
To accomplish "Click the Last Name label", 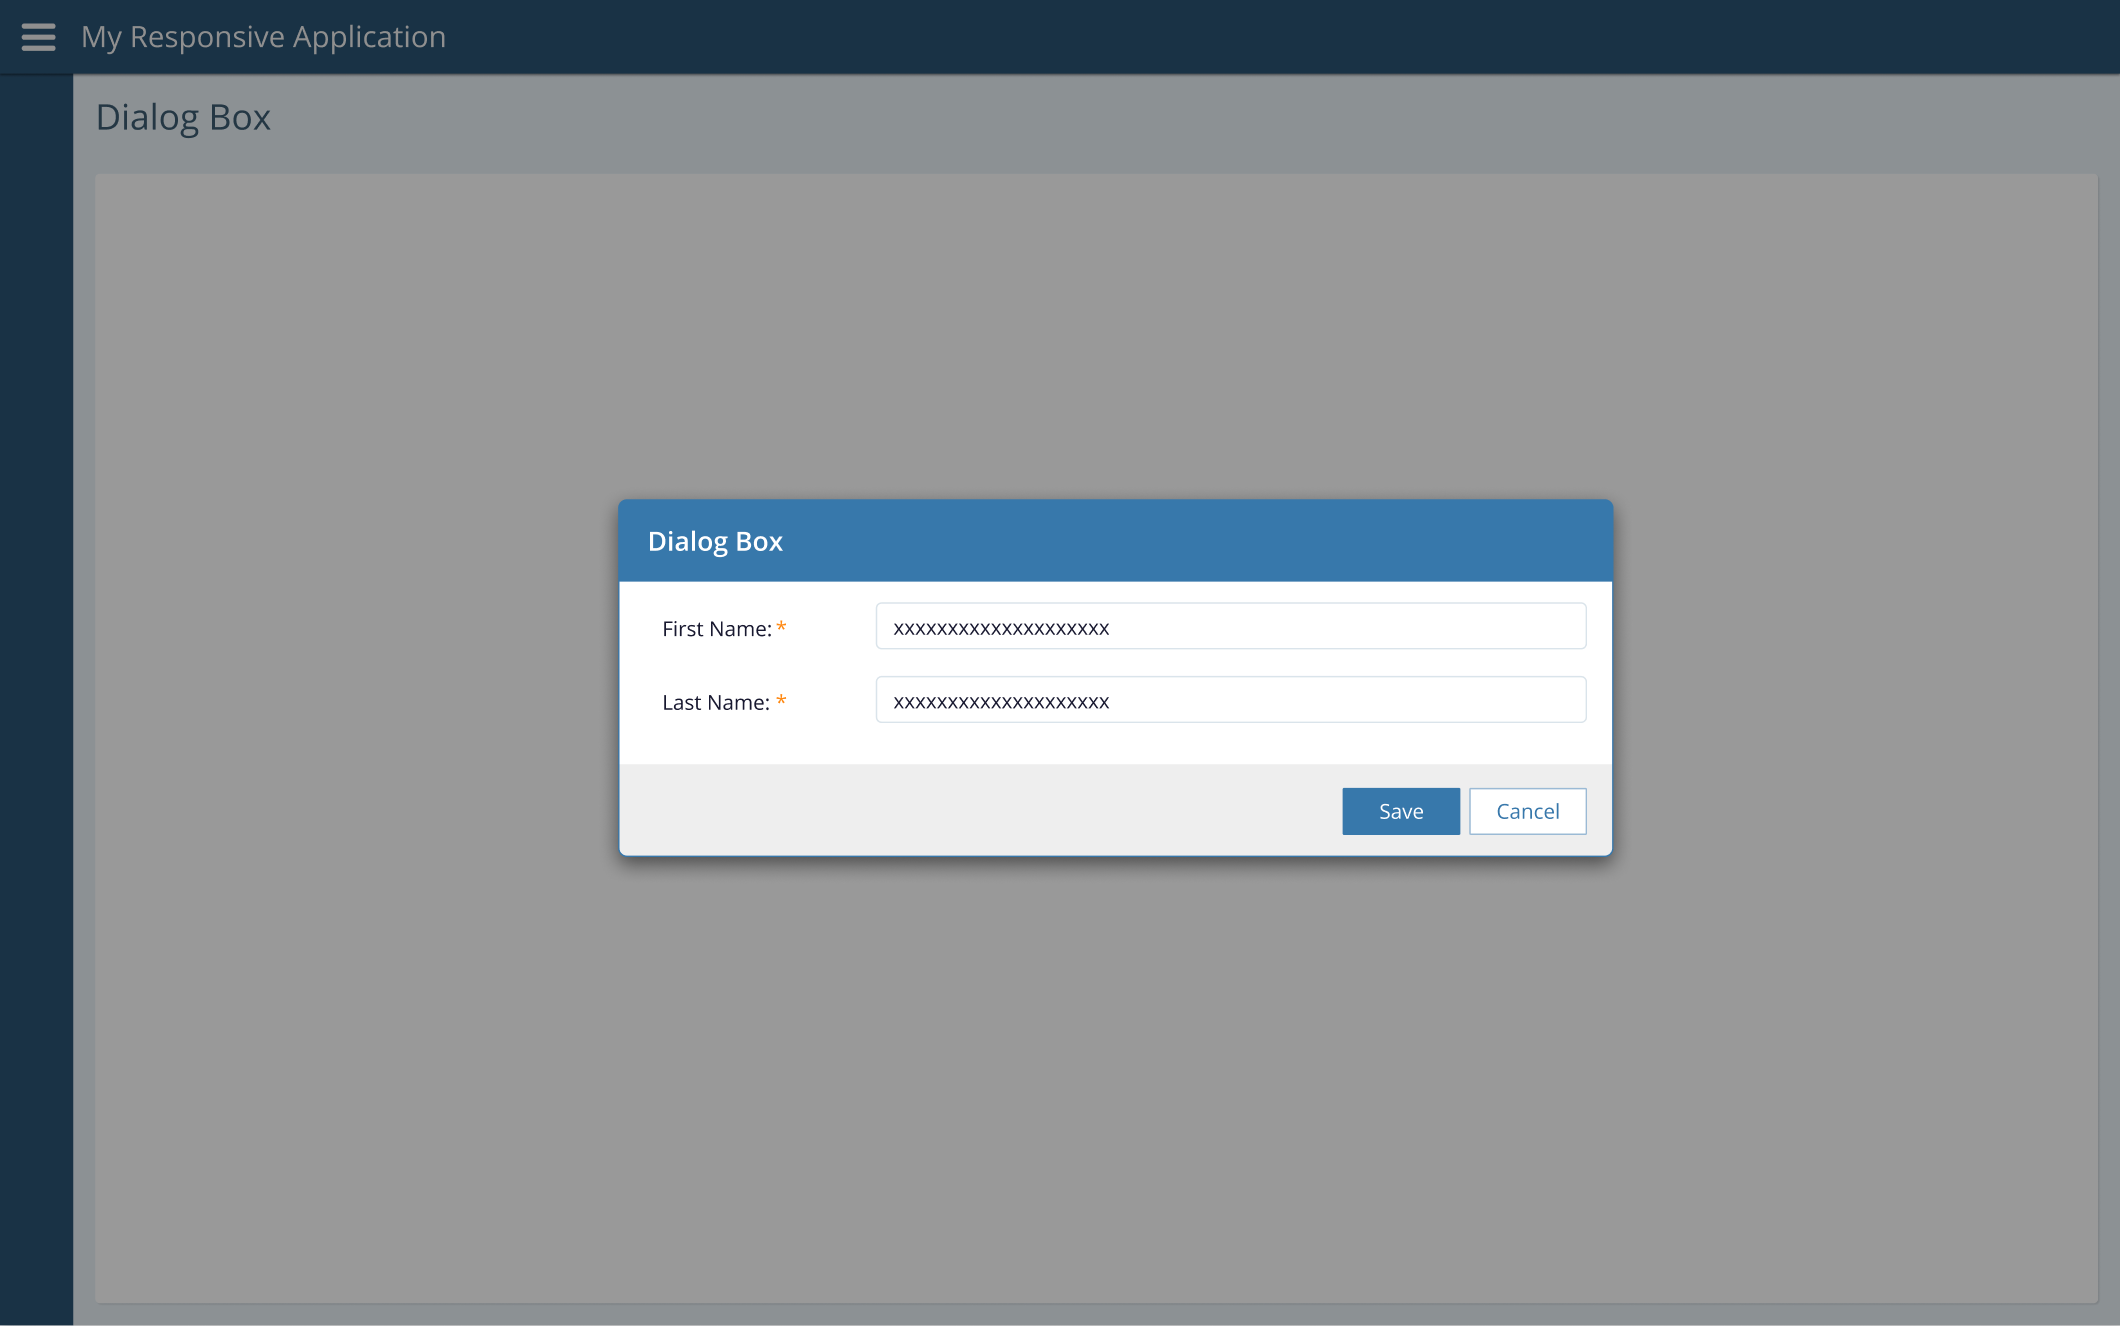I will click(715, 703).
